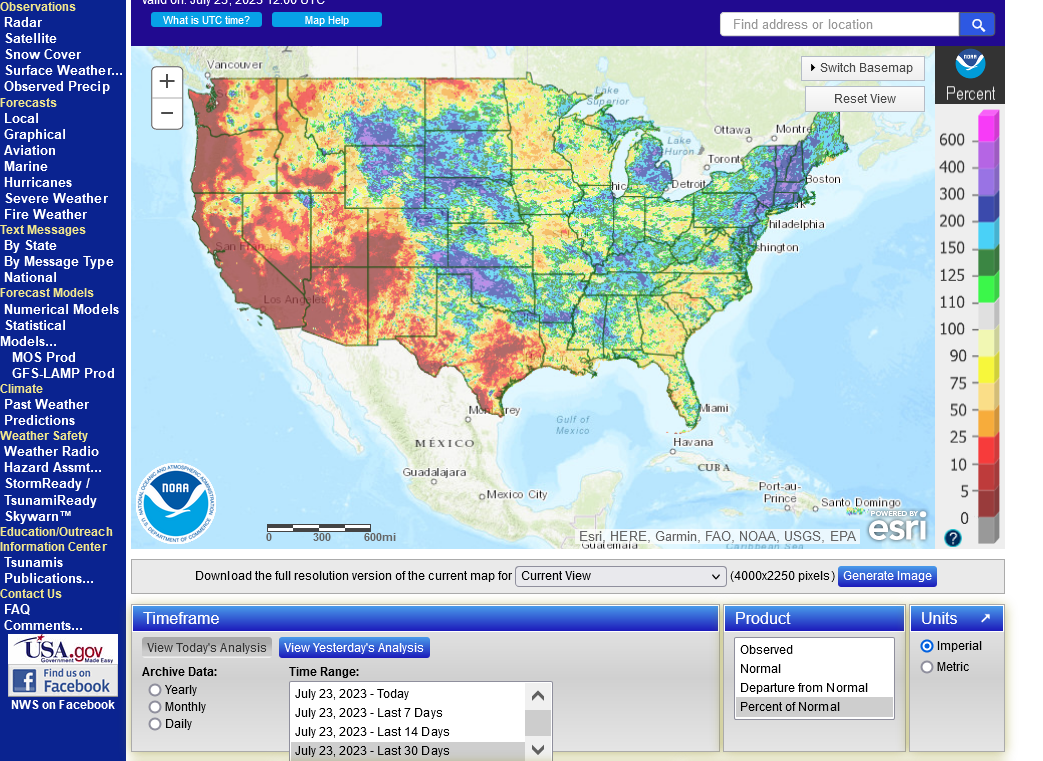Go to Past Weather climate page
The height and width of the screenshot is (761, 1043).
[47, 404]
